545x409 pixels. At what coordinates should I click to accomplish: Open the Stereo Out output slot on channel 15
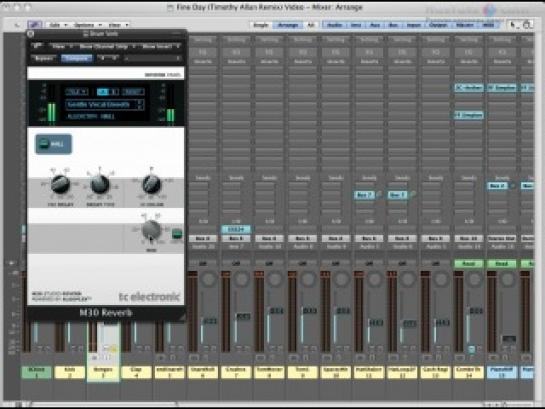coord(501,238)
